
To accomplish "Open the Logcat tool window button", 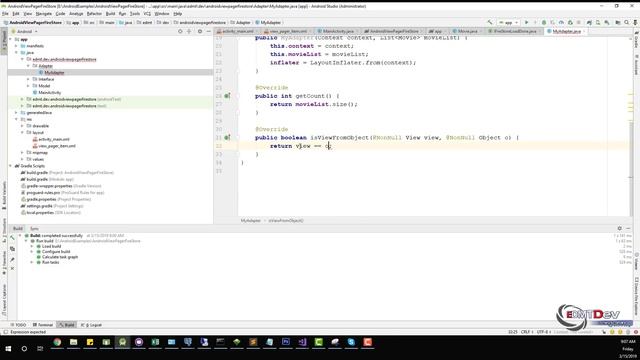I will pyautogui.click(x=91, y=325).
